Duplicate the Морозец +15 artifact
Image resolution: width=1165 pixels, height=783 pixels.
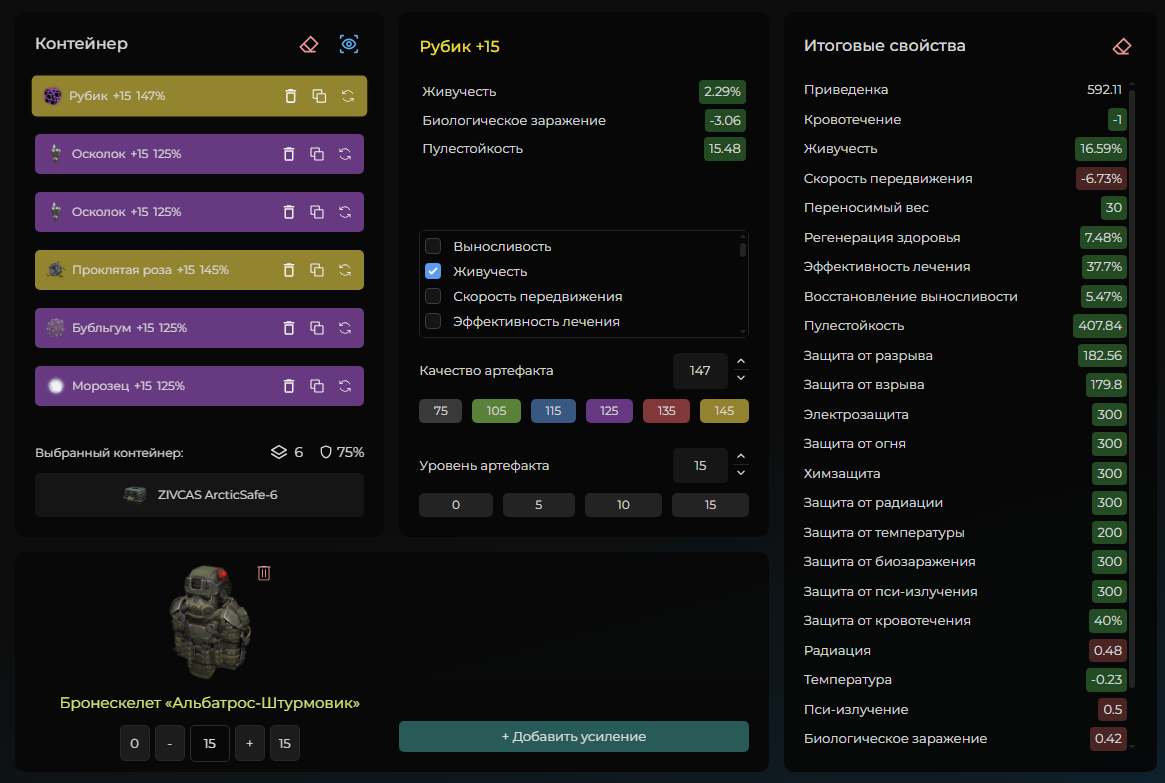point(317,386)
